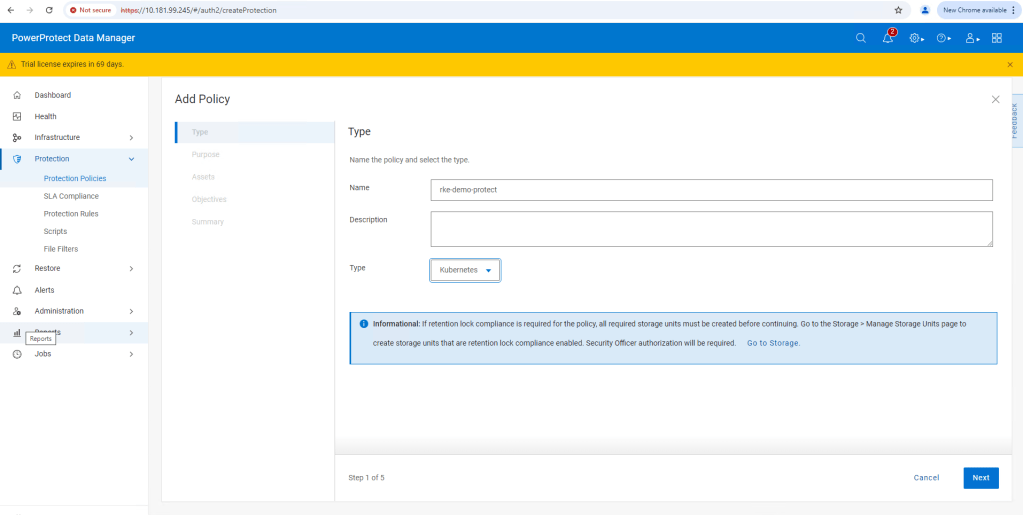This screenshot has width=1023, height=515.
Task: Bookmark this page with star icon
Action: point(898,10)
